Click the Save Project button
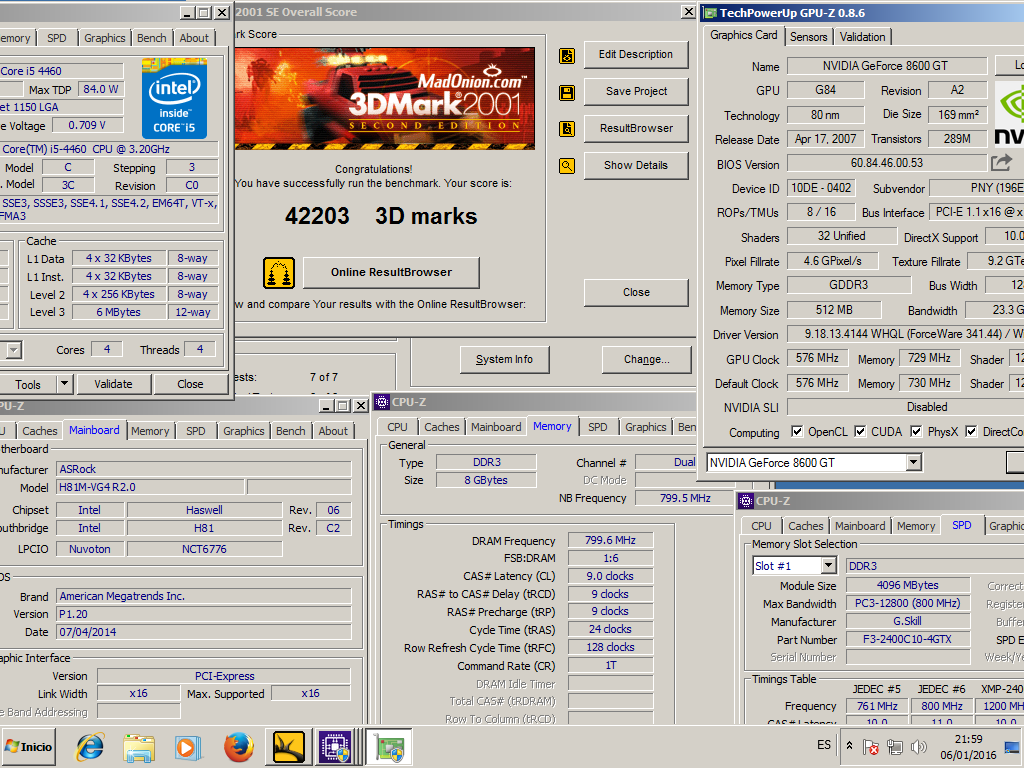 click(x=636, y=91)
